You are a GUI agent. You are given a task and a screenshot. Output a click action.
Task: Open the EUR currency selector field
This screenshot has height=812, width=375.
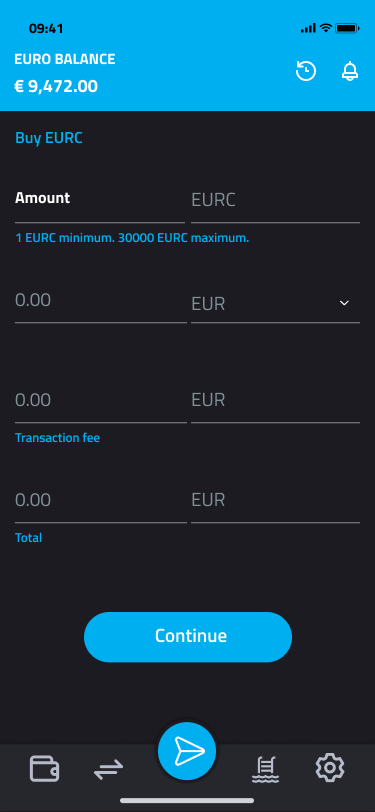(x=275, y=303)
